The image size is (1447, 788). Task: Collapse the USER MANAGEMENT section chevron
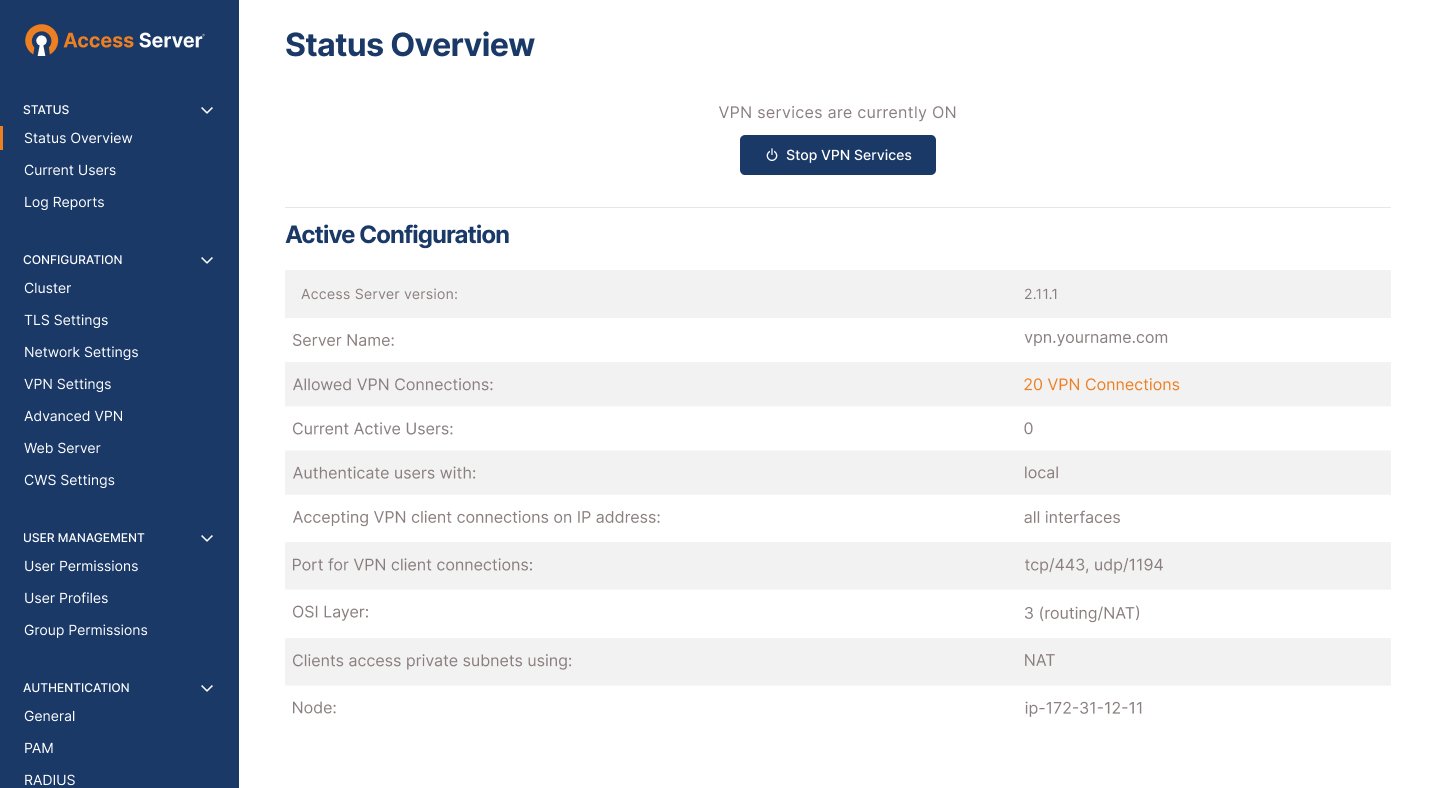click(x=207, y=538)
